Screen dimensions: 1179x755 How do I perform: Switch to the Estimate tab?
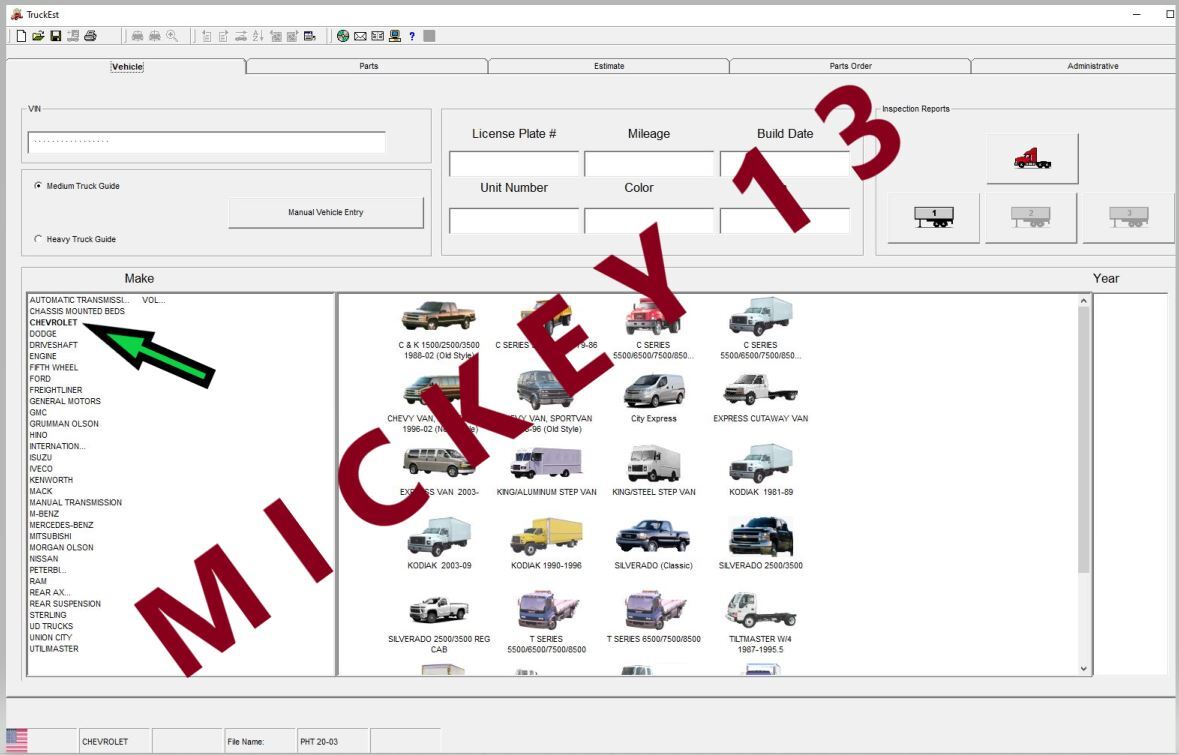click(609, 66)
